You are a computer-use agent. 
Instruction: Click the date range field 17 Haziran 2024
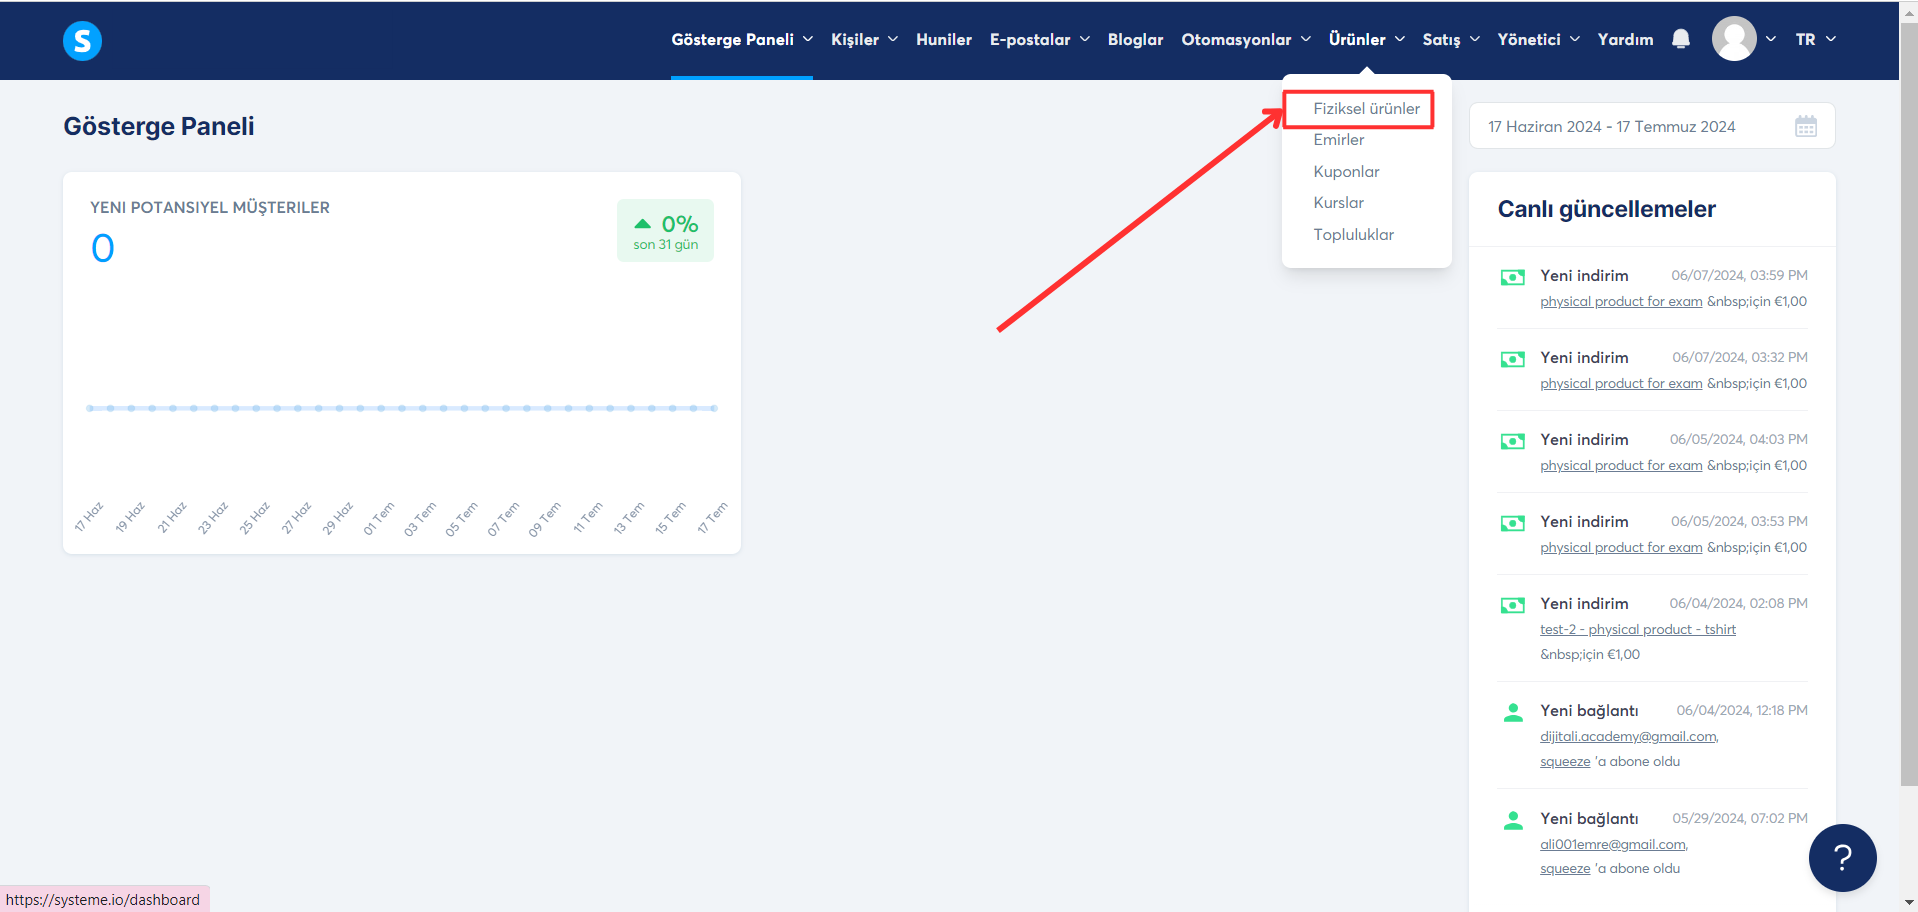click(x=1651, y=126)
